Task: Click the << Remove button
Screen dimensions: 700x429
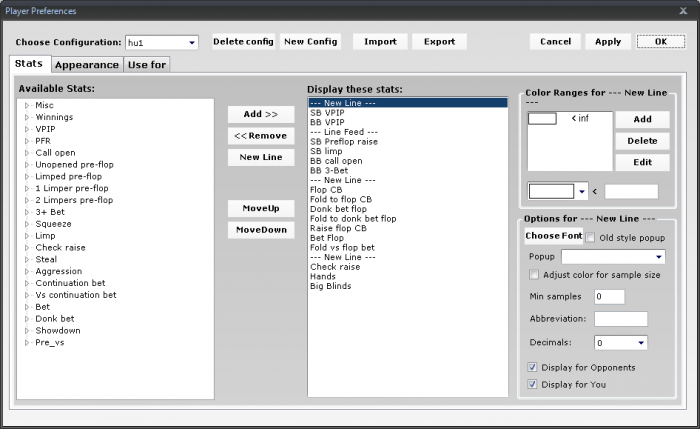Action: pyautogui.click(x=261, y=136)
